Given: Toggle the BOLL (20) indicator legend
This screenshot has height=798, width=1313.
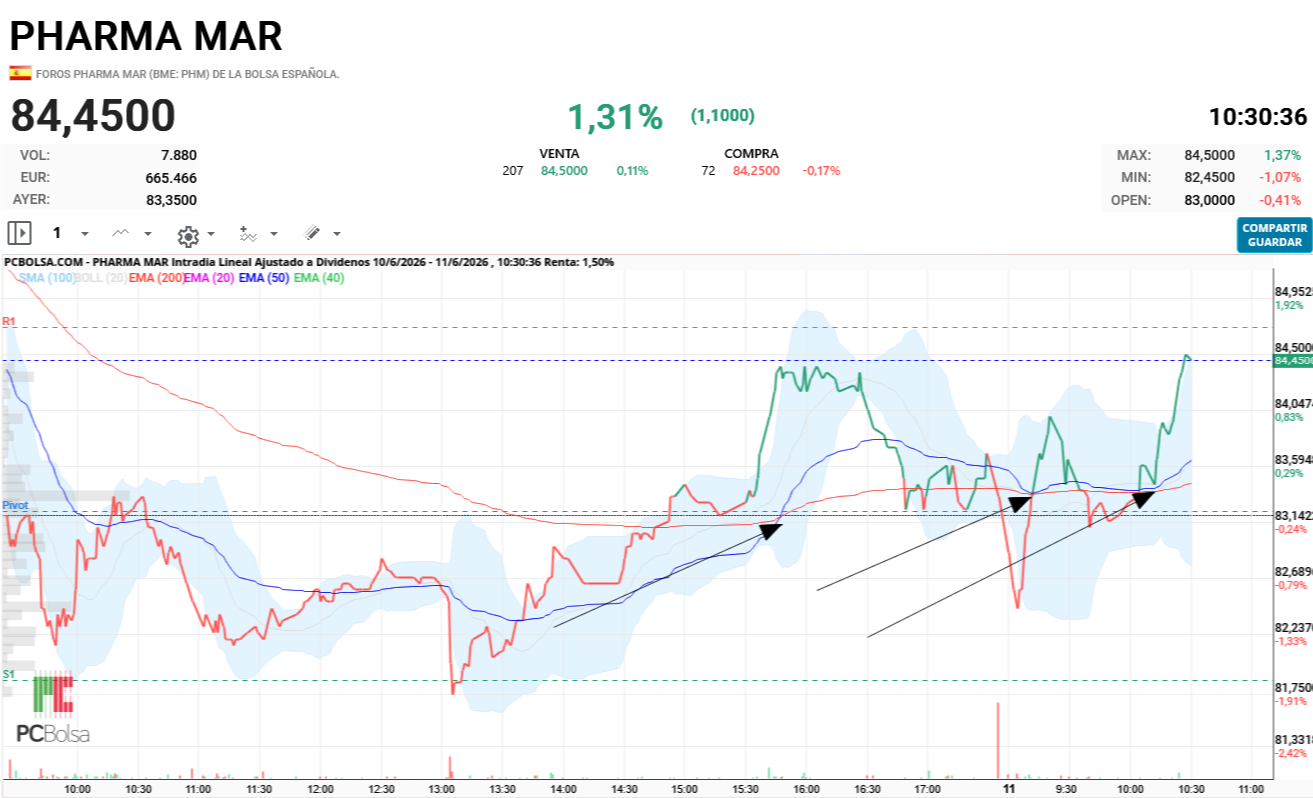Looking at the screenshot, I should tap(101, 278).
